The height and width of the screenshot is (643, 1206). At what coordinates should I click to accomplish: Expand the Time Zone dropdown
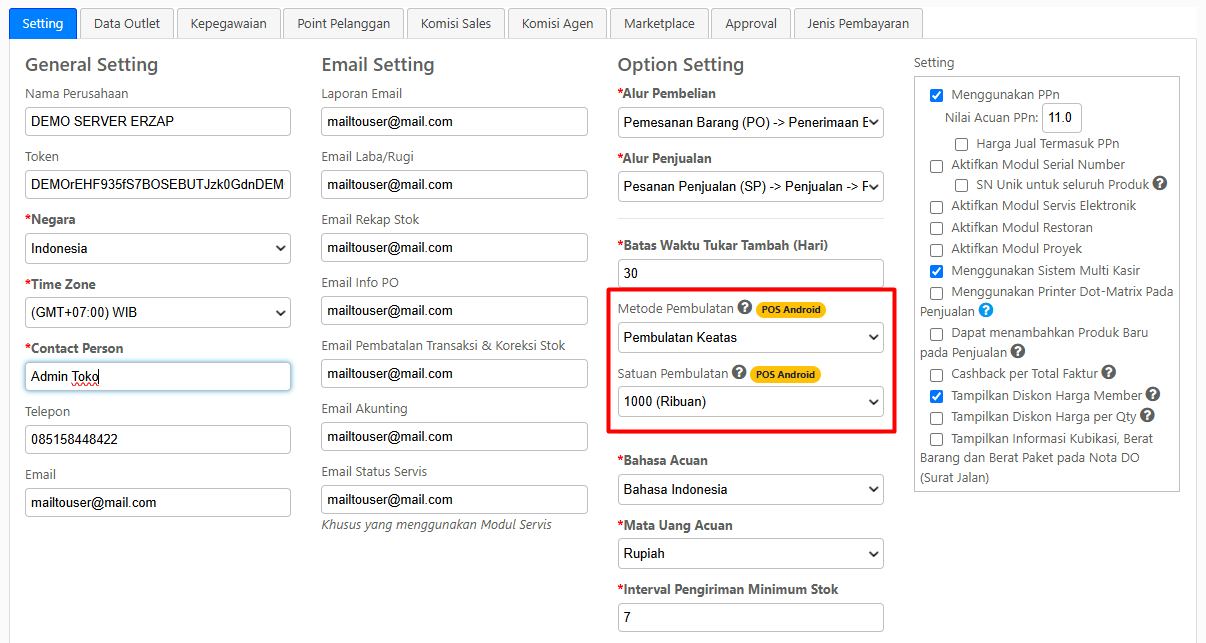[158, 313]
